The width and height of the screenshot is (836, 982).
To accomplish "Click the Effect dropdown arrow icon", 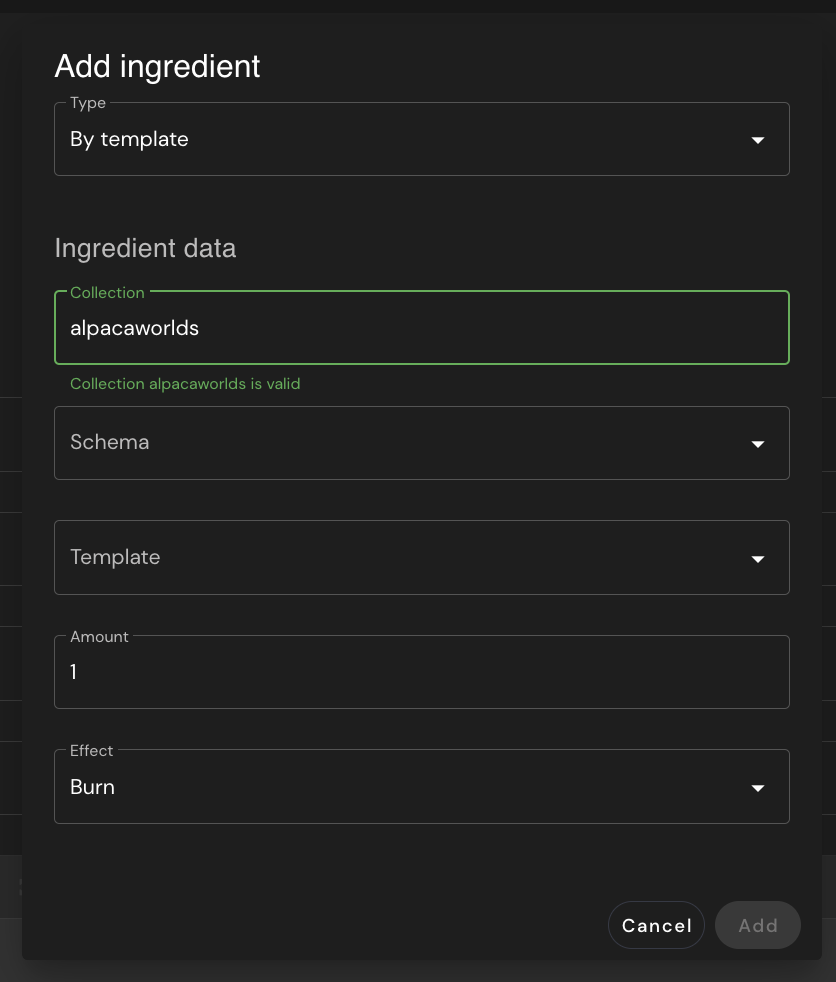I will click(757, 787).
